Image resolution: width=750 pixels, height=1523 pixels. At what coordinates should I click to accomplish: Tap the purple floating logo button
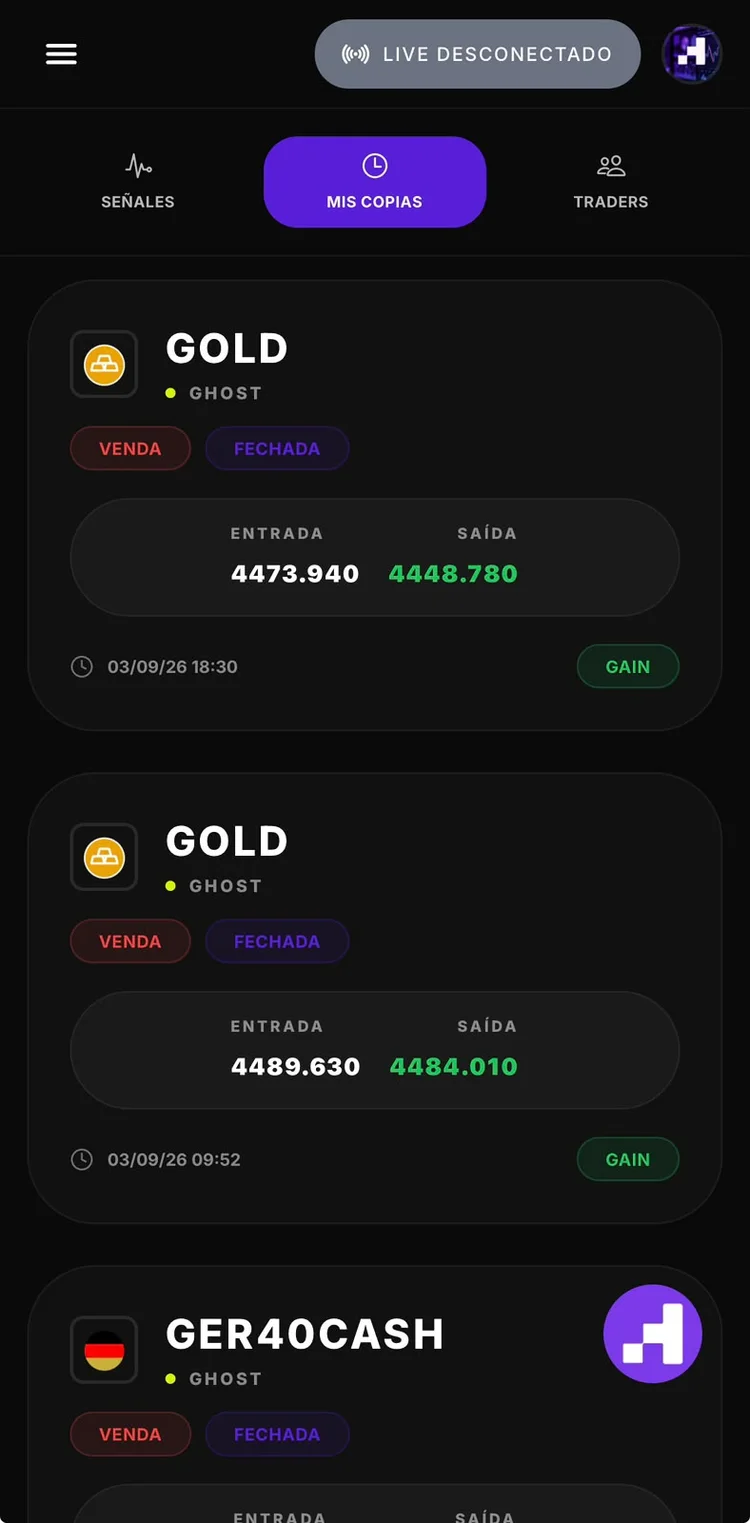click(653, 1334)
